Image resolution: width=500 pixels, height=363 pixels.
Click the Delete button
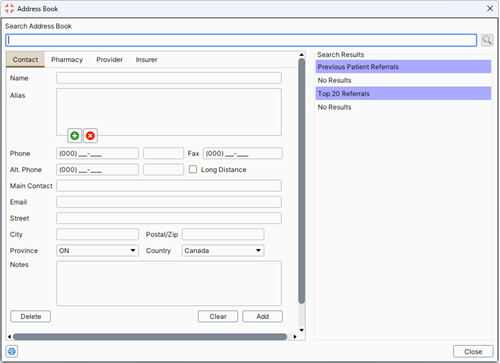(x=31, y=317)
